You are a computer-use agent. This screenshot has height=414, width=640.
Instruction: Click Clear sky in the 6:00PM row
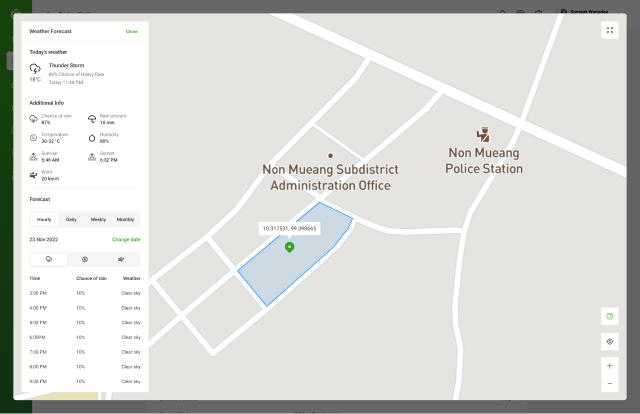[x=131, y=337]
